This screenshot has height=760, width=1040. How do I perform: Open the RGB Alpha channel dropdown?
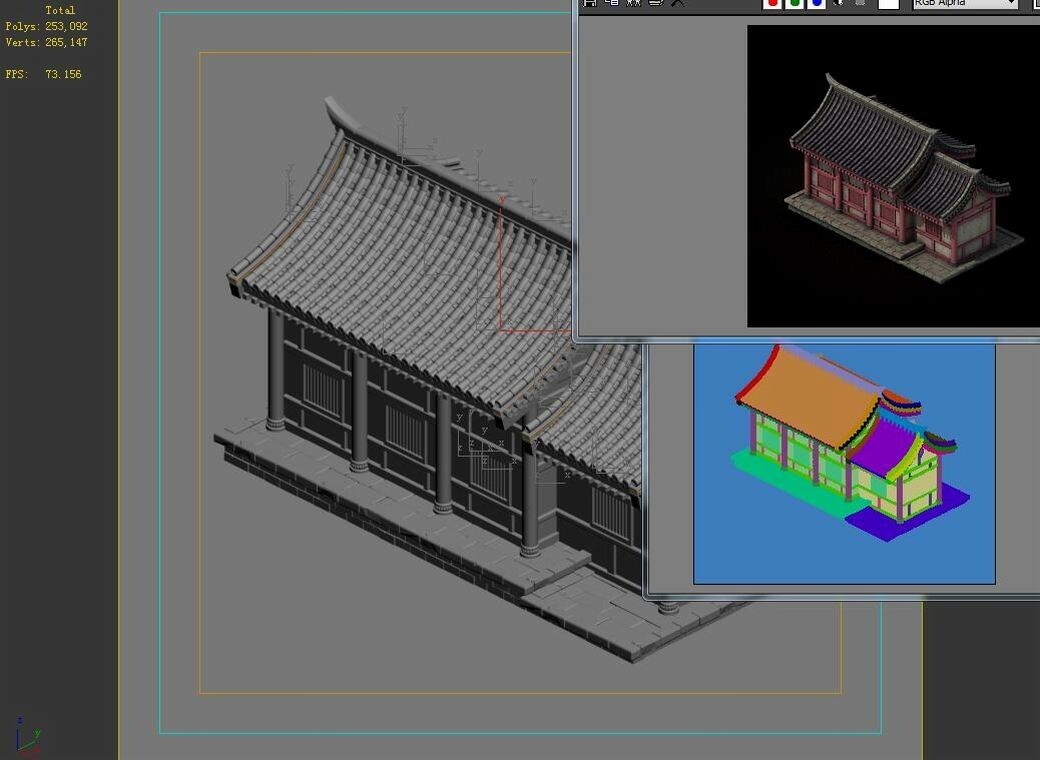(965, 3)
